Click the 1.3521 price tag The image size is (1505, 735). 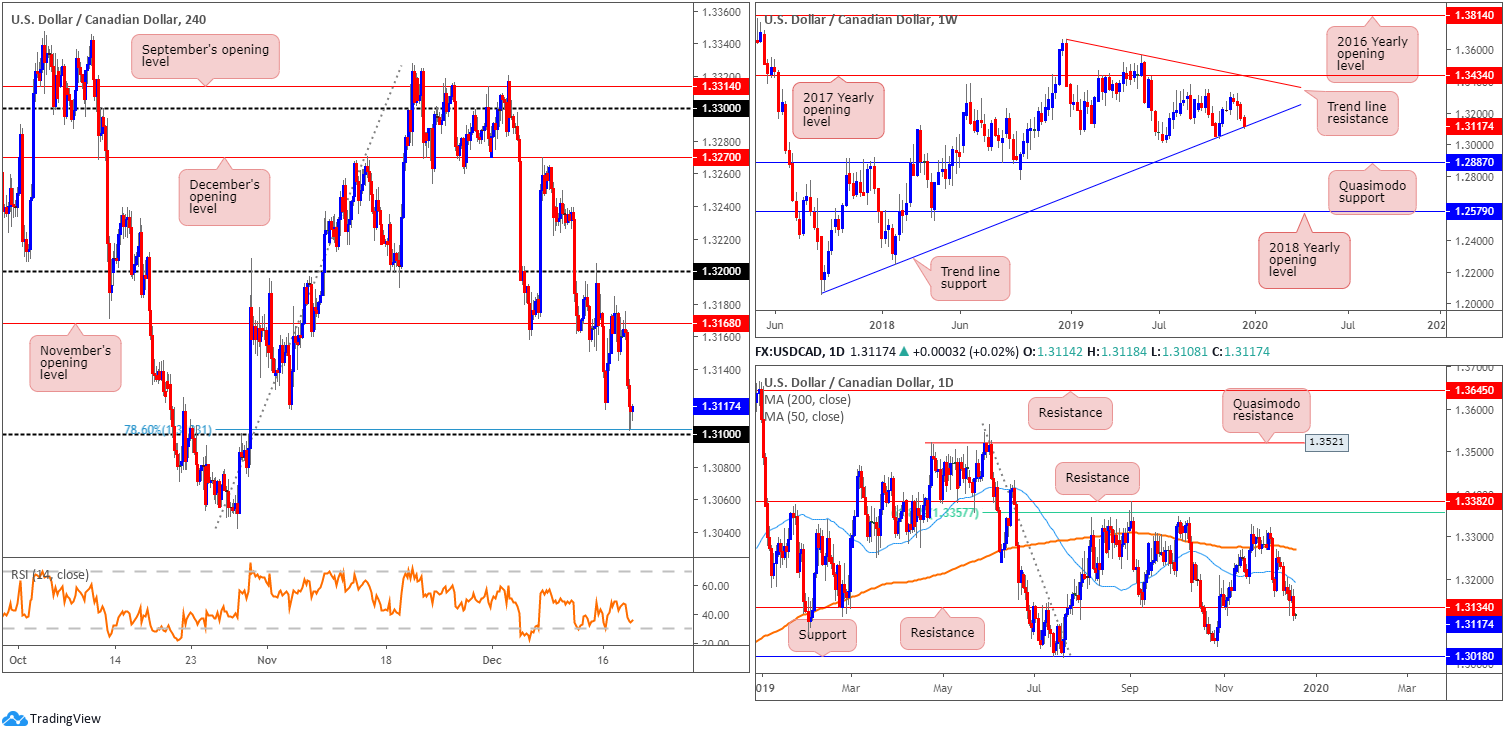(1327, 442)
